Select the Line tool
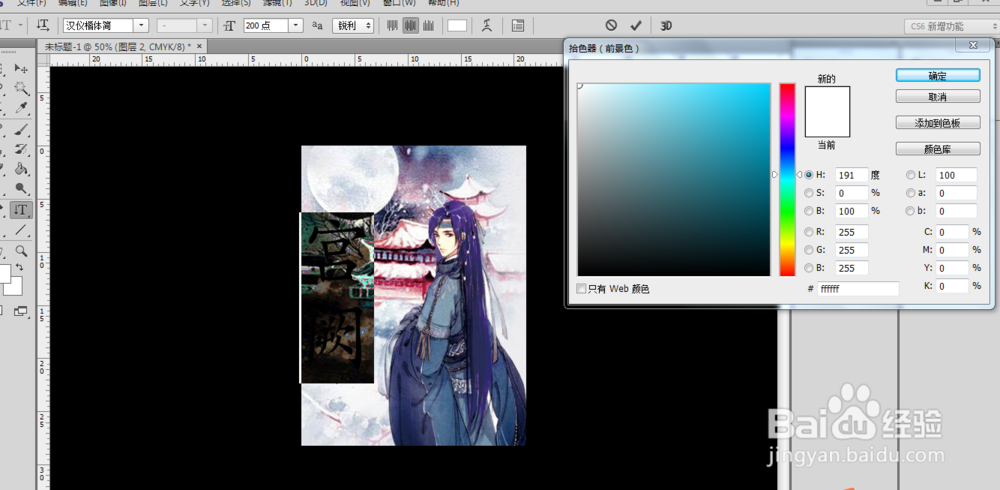 coord(21,230)
